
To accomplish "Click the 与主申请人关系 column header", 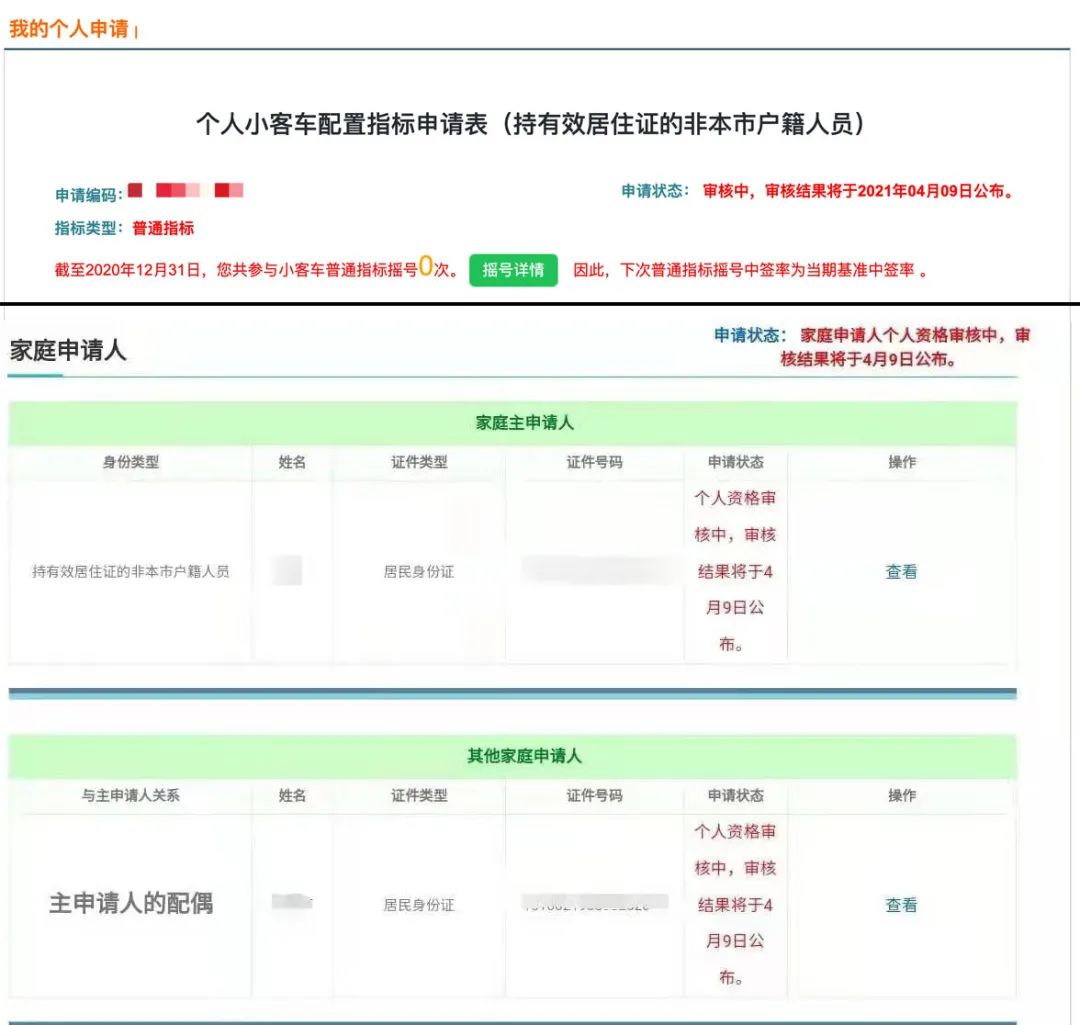I will (131, 796).
